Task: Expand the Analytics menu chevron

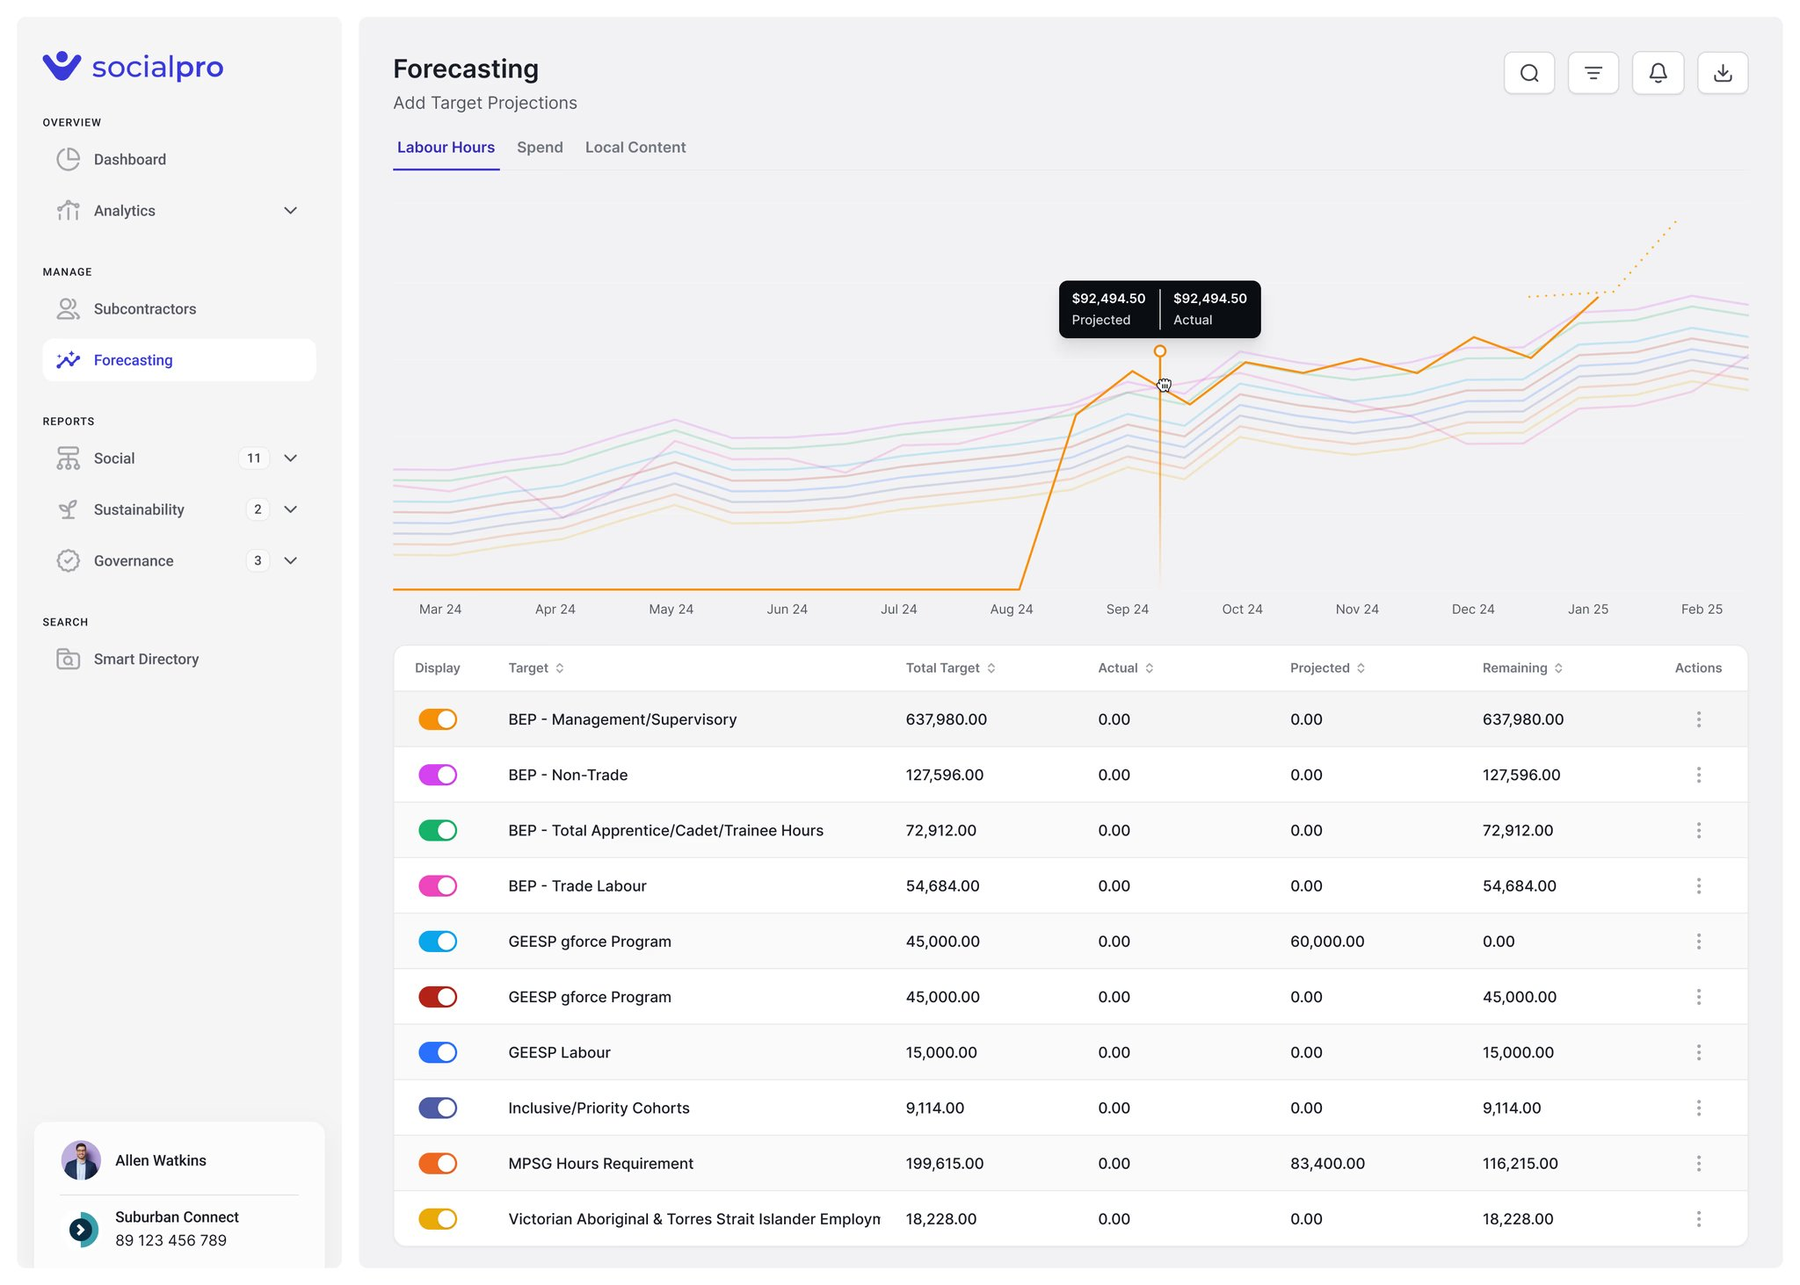Action: click(290, 210)
